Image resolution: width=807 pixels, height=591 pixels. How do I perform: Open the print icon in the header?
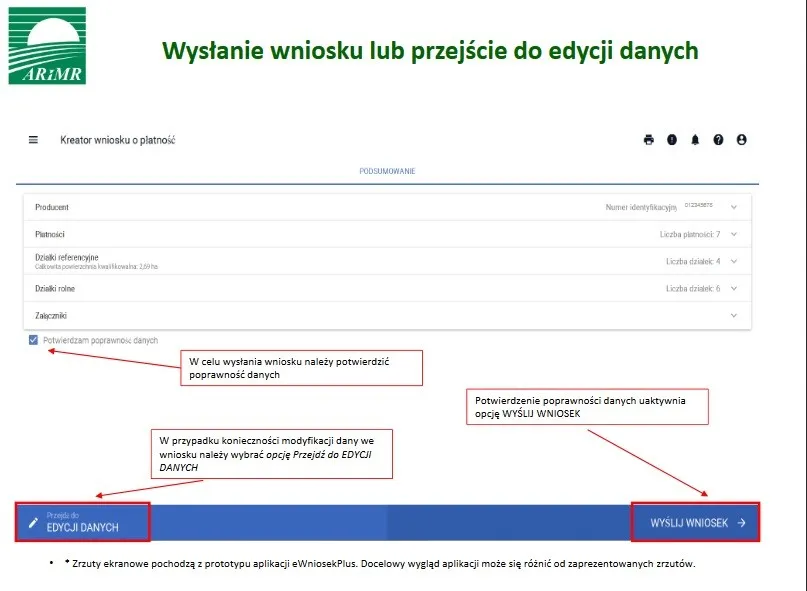click(649, 140)
